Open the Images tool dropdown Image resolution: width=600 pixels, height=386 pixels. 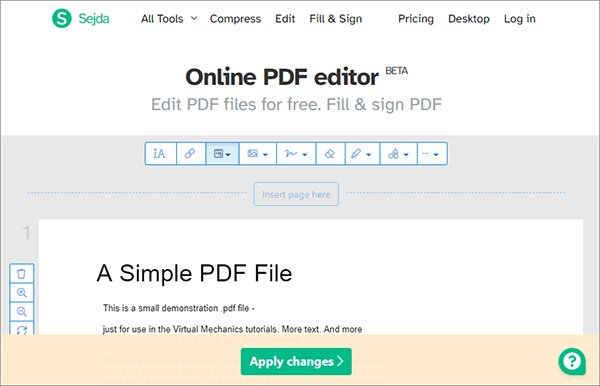click(258, 154)
